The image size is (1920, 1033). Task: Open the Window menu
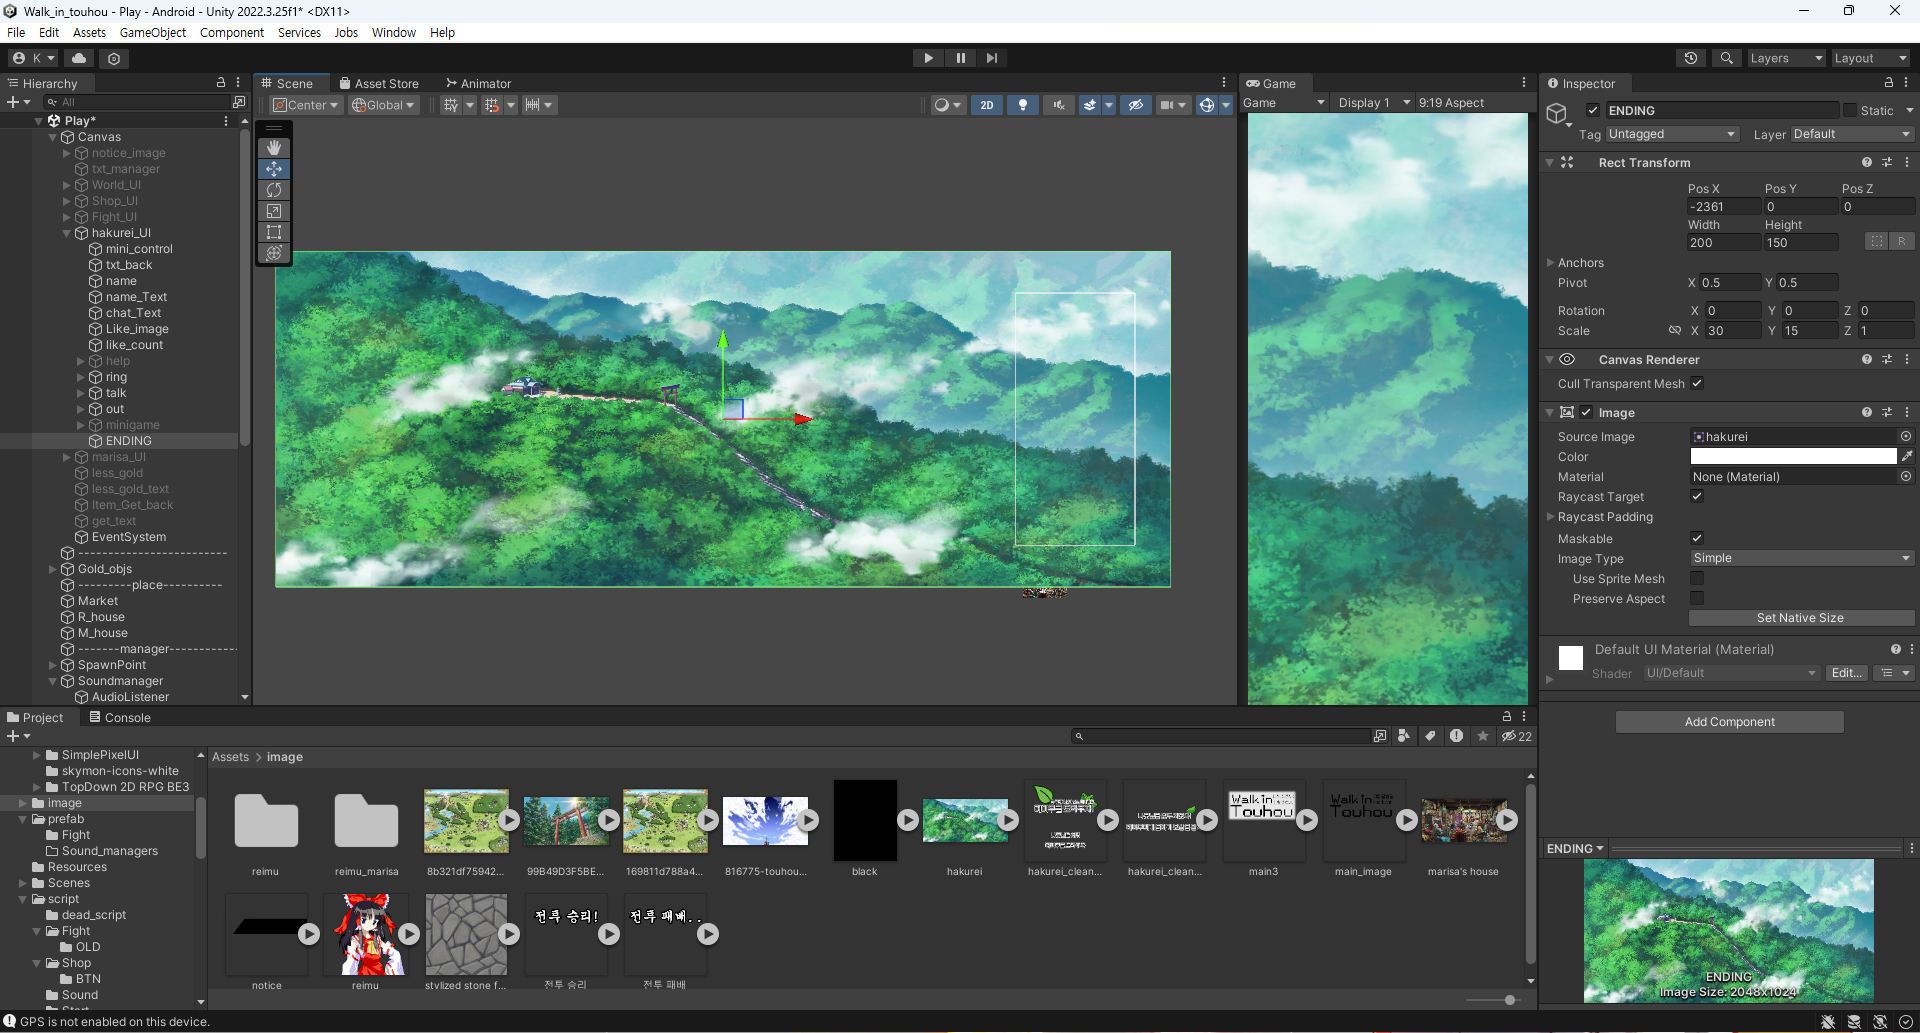pos(394,33)
